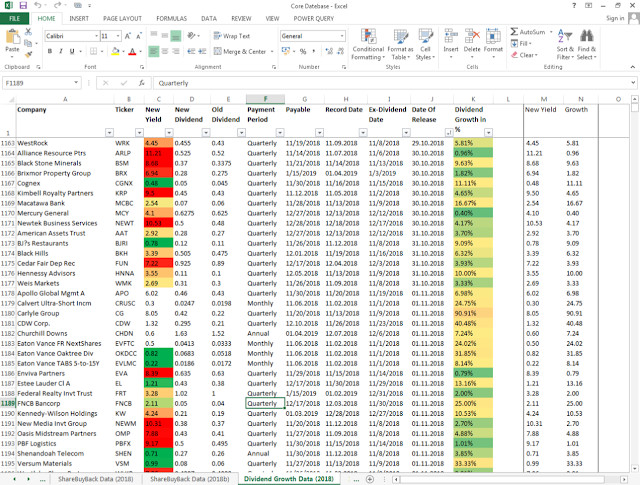Open the Company column filter dropdown
This screenshot has height=485, width=640.
[x=109, y=132]
